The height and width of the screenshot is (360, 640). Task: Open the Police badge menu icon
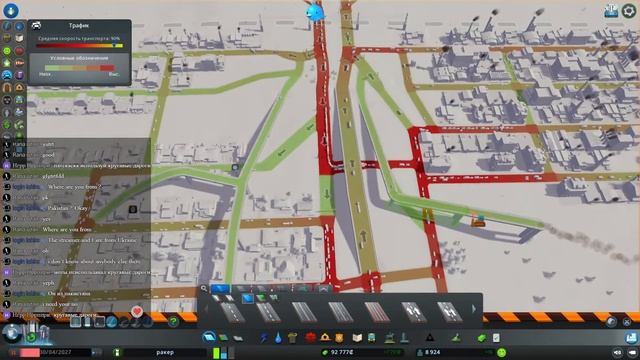[x=339, y=338]
